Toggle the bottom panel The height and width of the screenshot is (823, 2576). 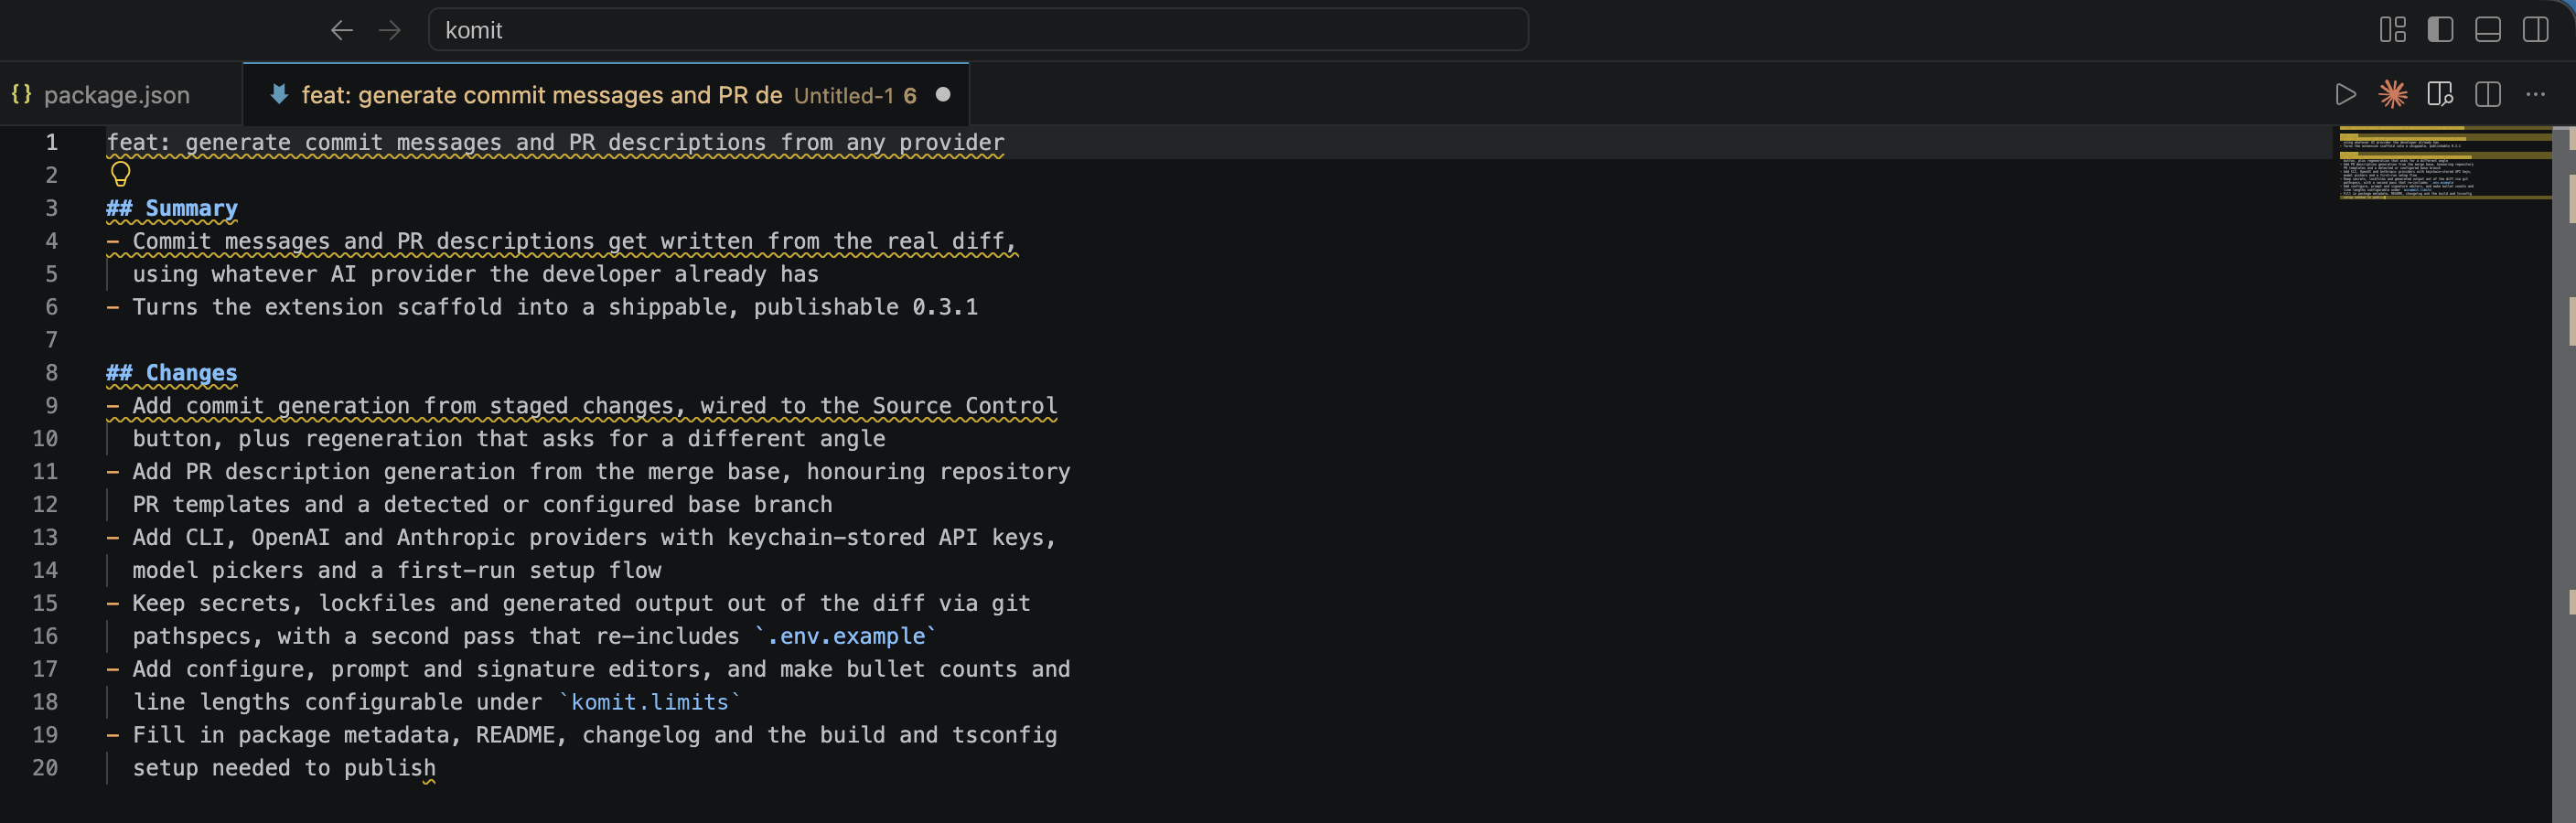coord(2488,30)
